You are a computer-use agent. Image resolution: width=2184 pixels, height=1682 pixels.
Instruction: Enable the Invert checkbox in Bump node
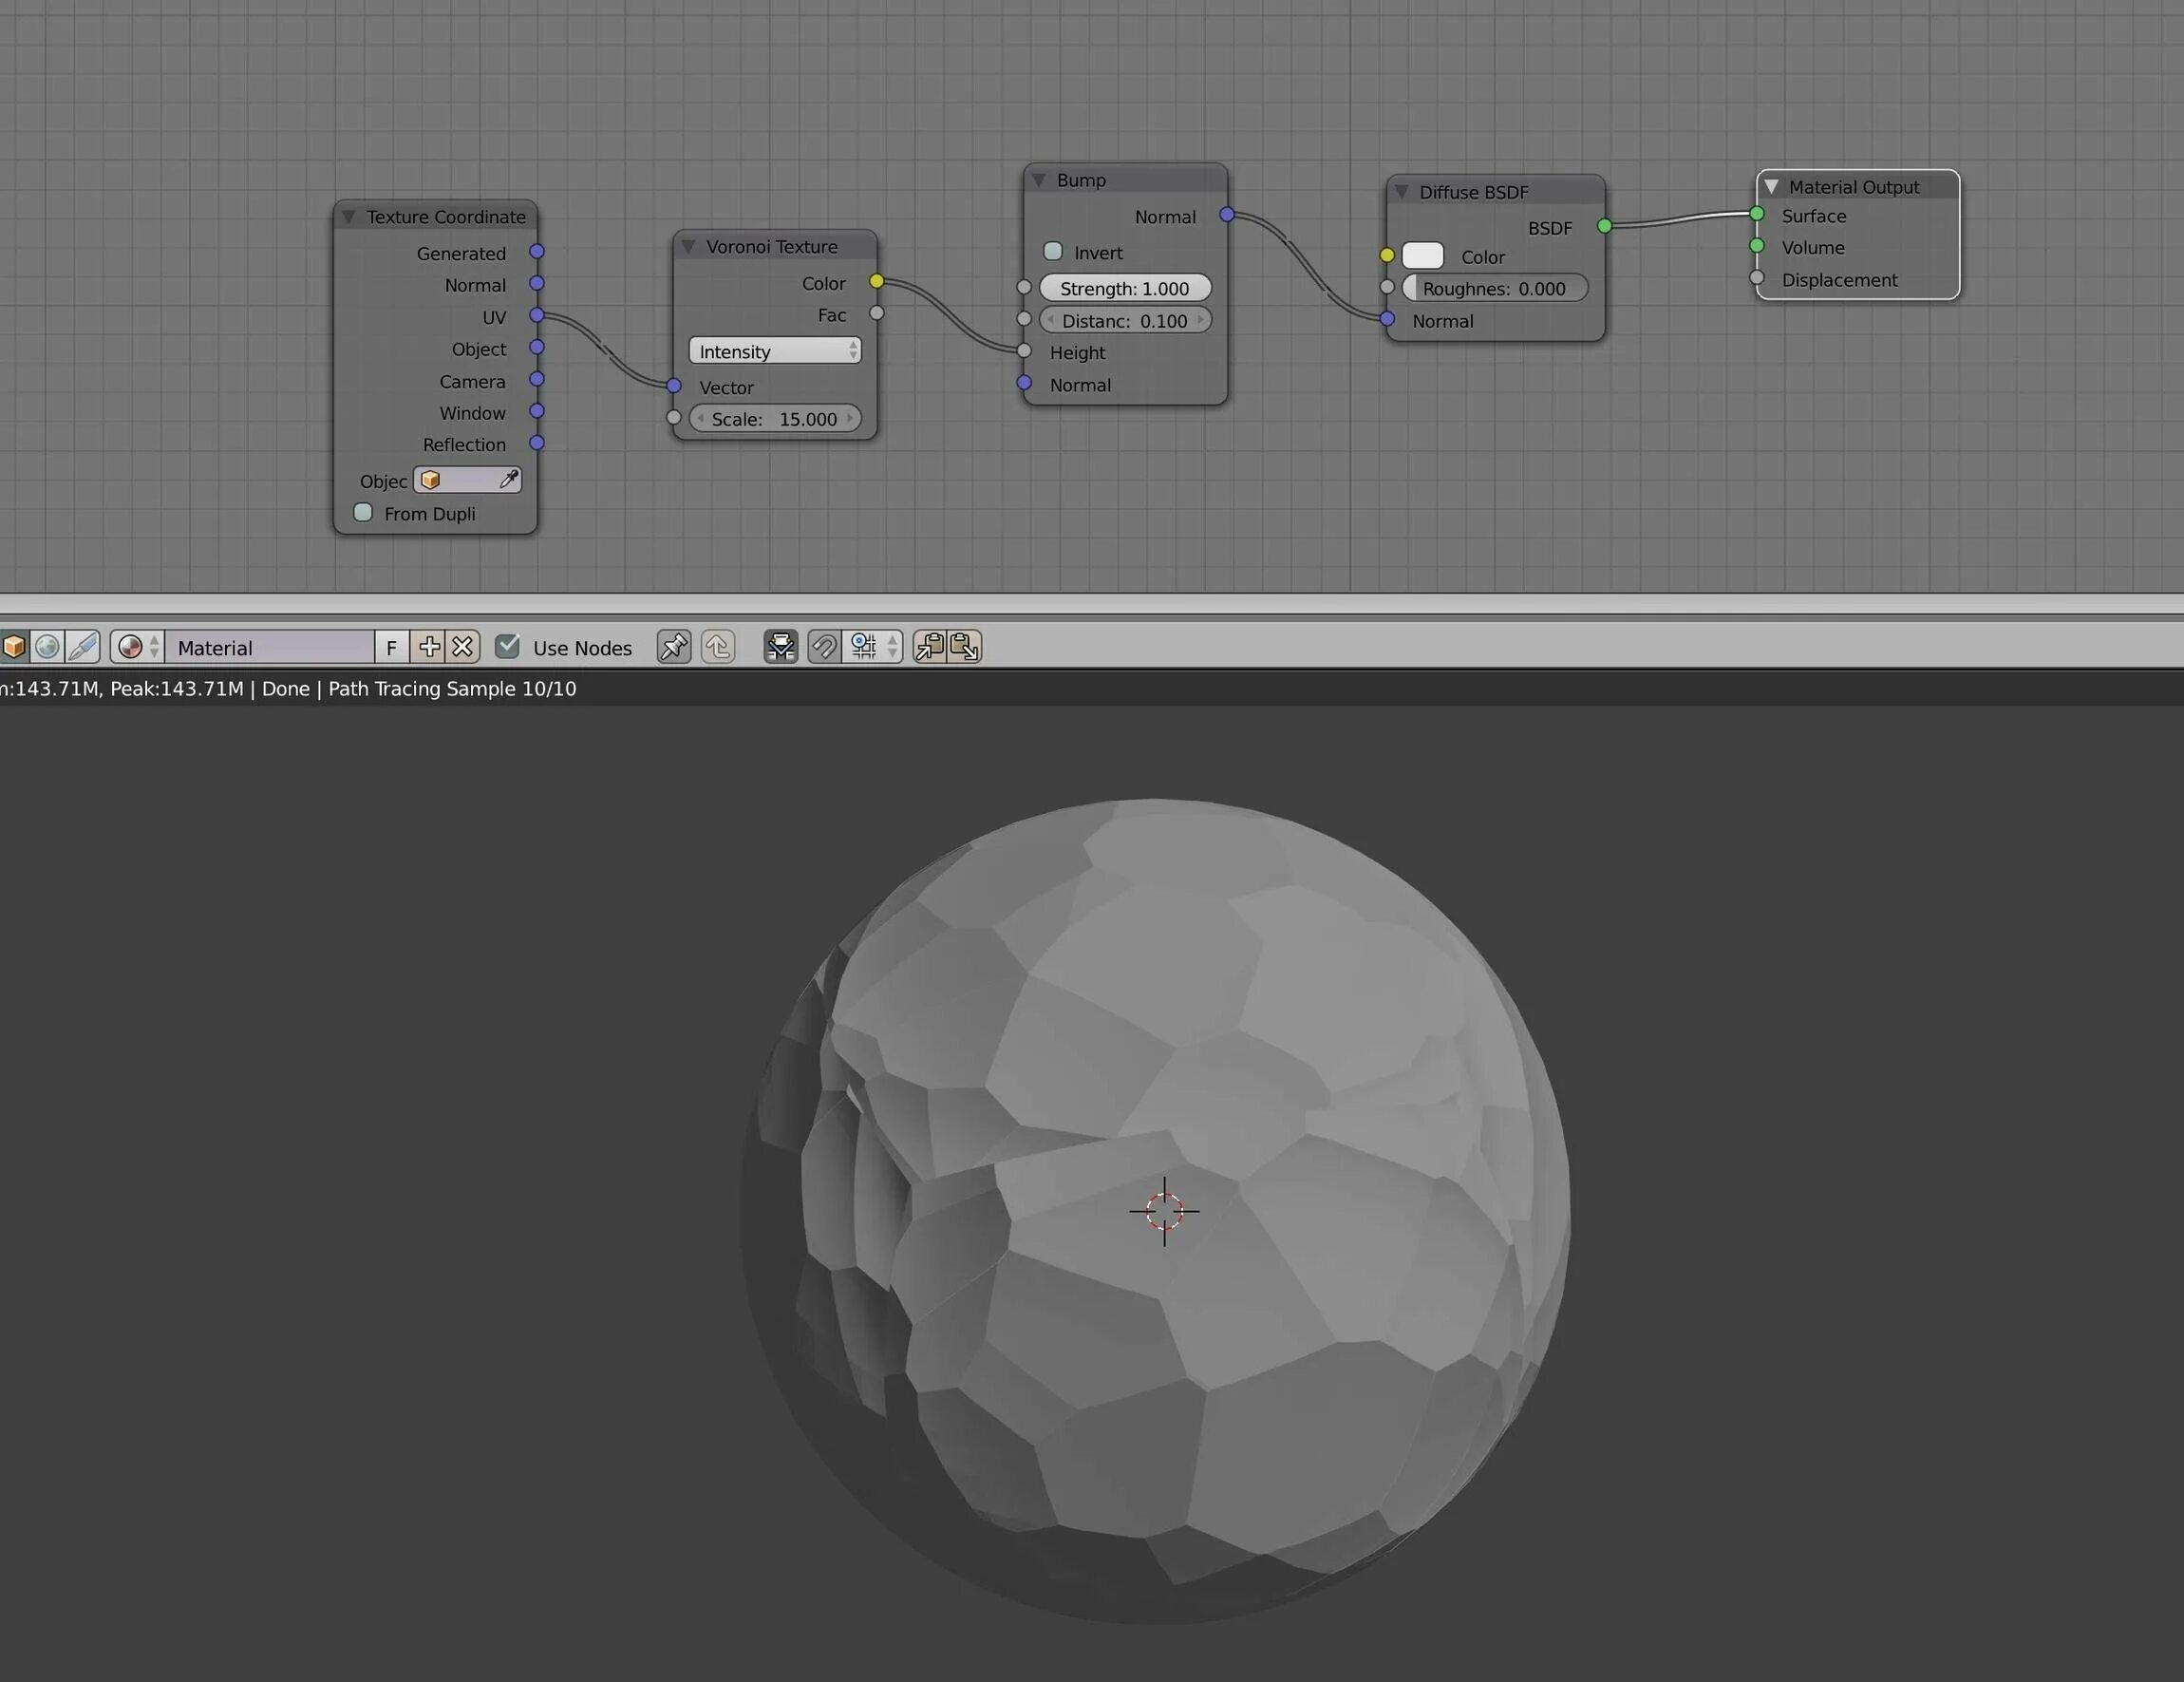(1053, 252)
